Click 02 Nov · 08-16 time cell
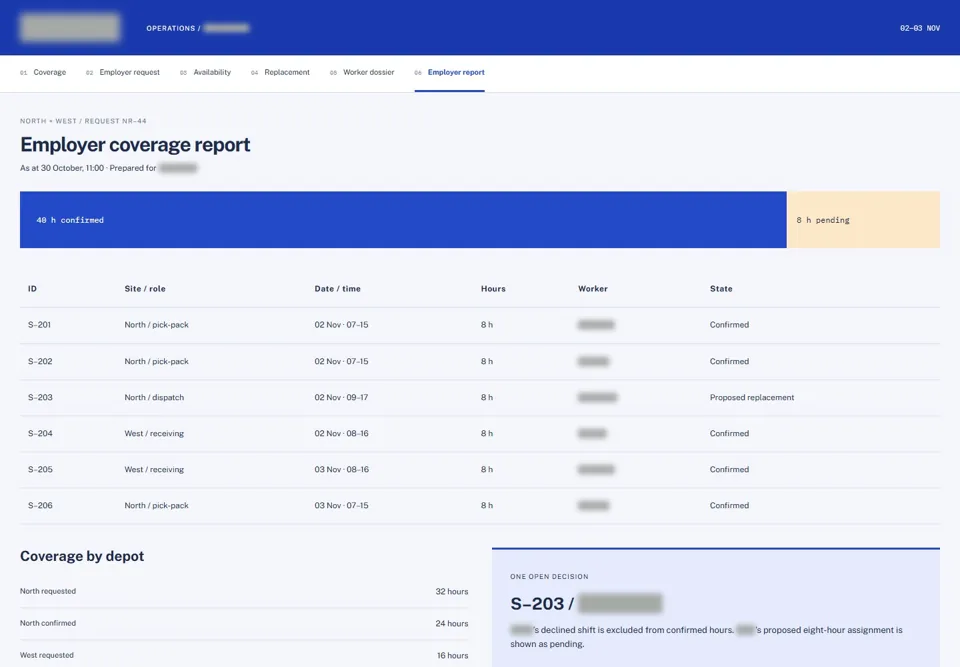The width and height of the screenshot is (960, 667). click(342, 434)
